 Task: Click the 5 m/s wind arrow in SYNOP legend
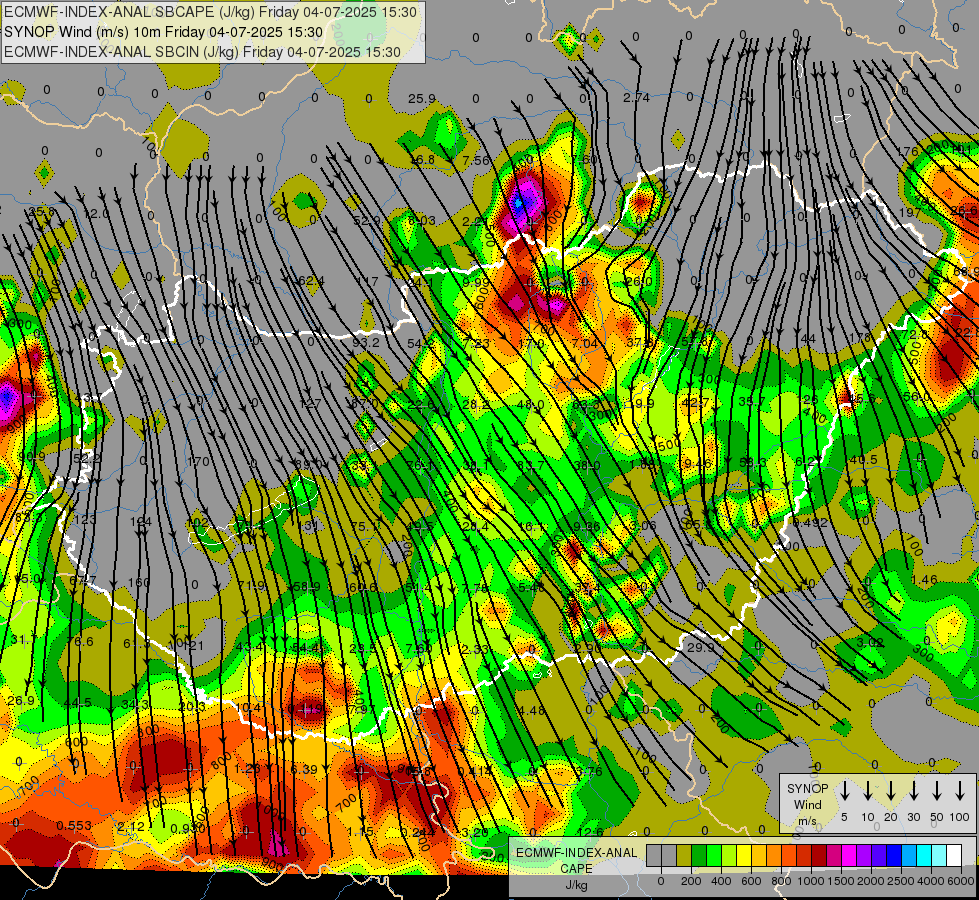[x=844, y=790]
